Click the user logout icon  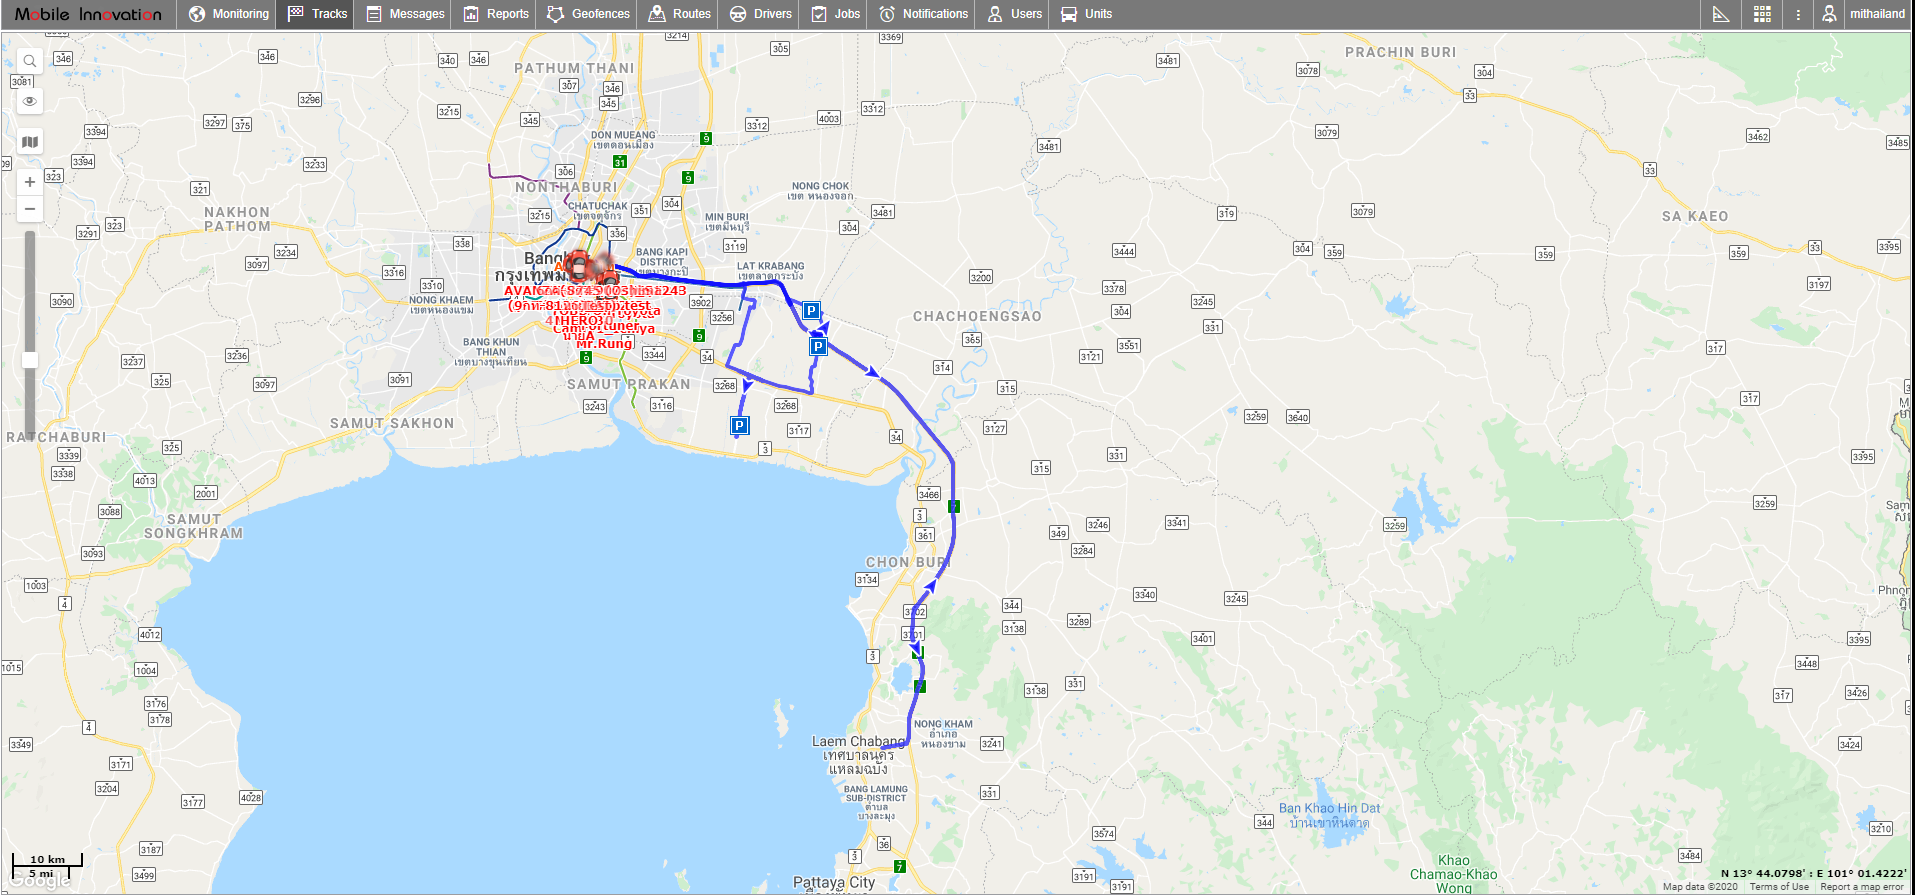pyautogui.click(x=1829, y=14)
